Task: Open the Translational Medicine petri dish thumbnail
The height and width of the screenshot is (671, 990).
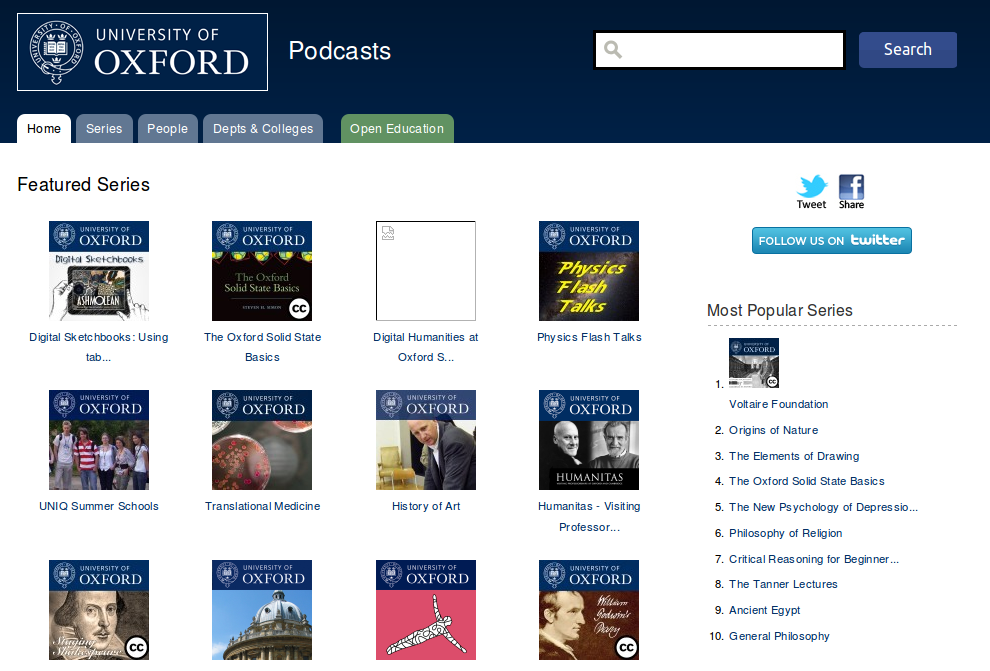Action: pyautogui.click(x=262, y=440)
